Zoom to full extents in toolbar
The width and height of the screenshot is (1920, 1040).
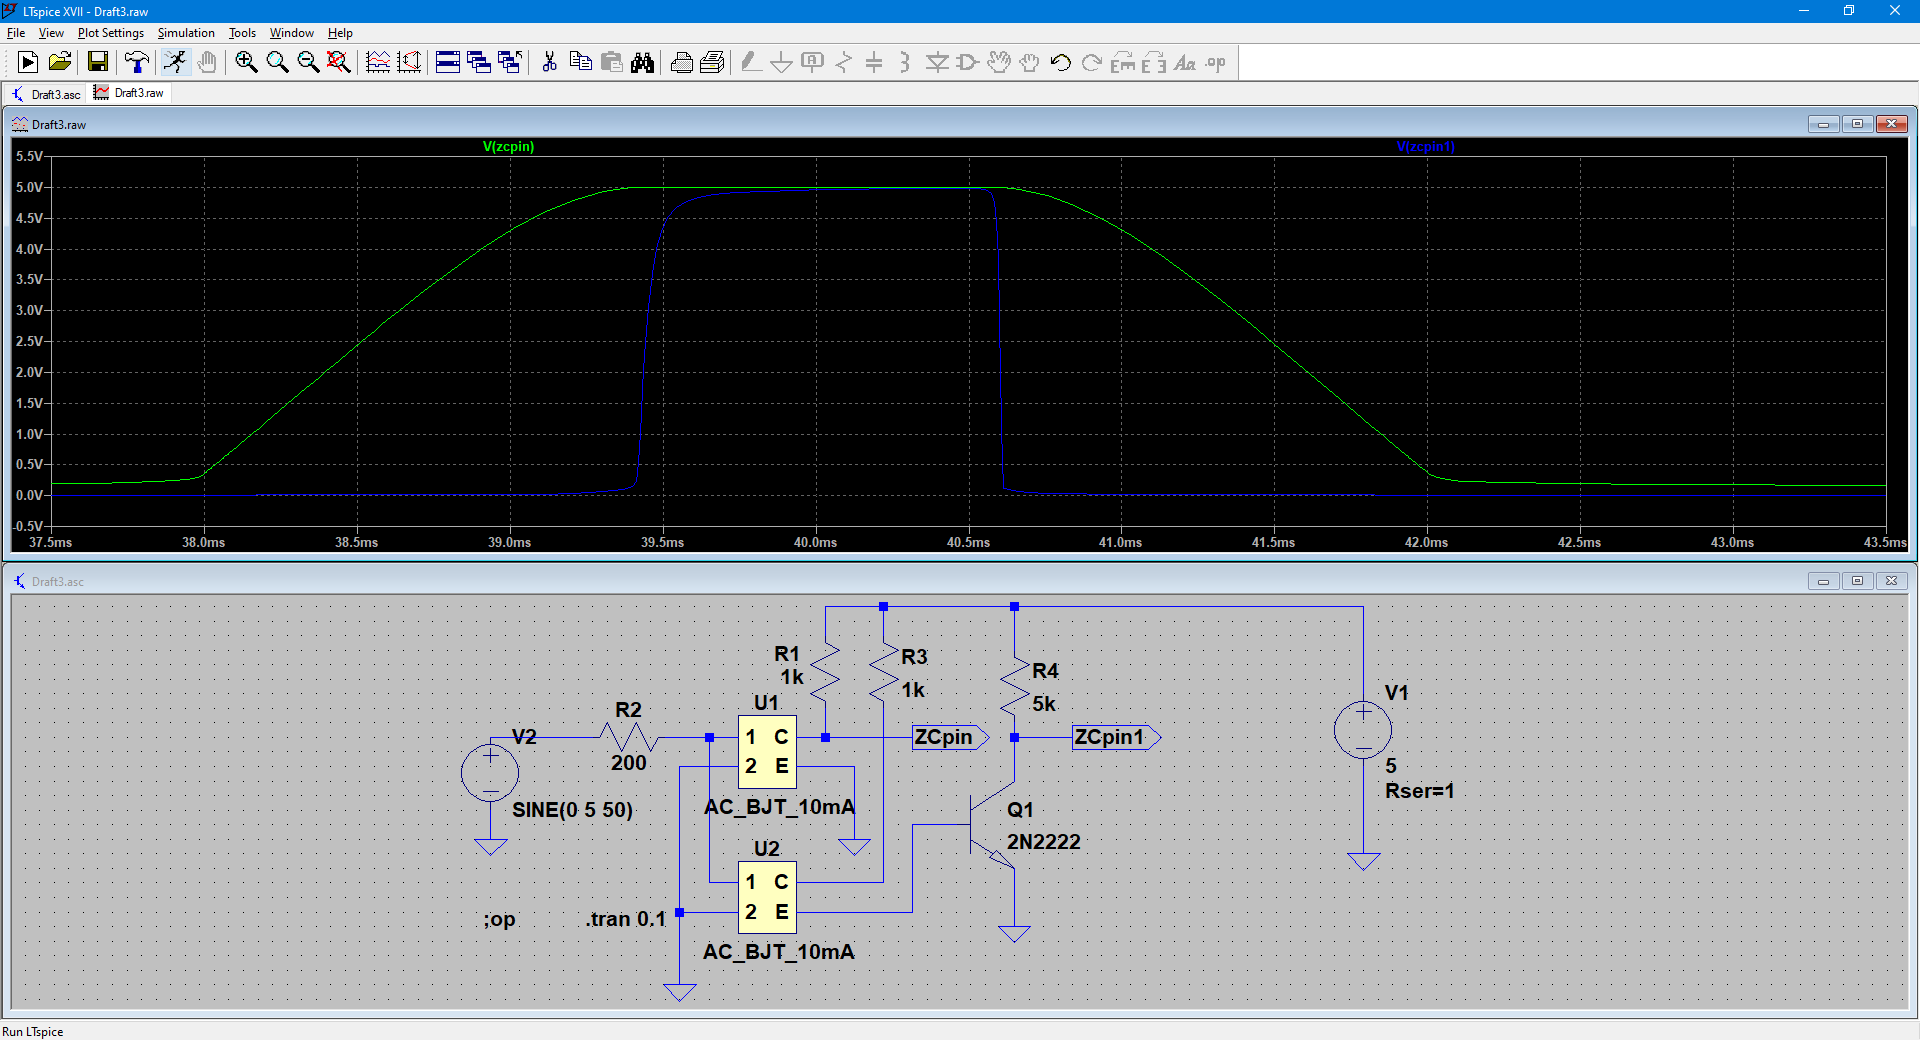[x=339, y=63]
